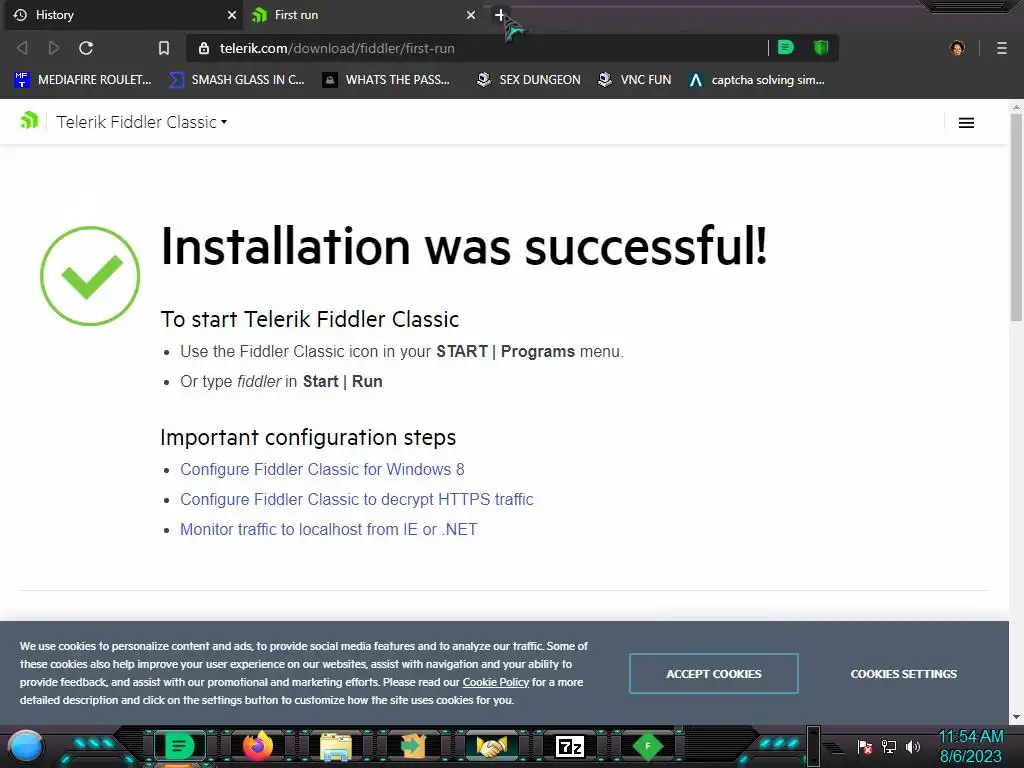Click ACCEPT COOKIES button
The height and width of the screenshot is (768, 1024).
714,673
